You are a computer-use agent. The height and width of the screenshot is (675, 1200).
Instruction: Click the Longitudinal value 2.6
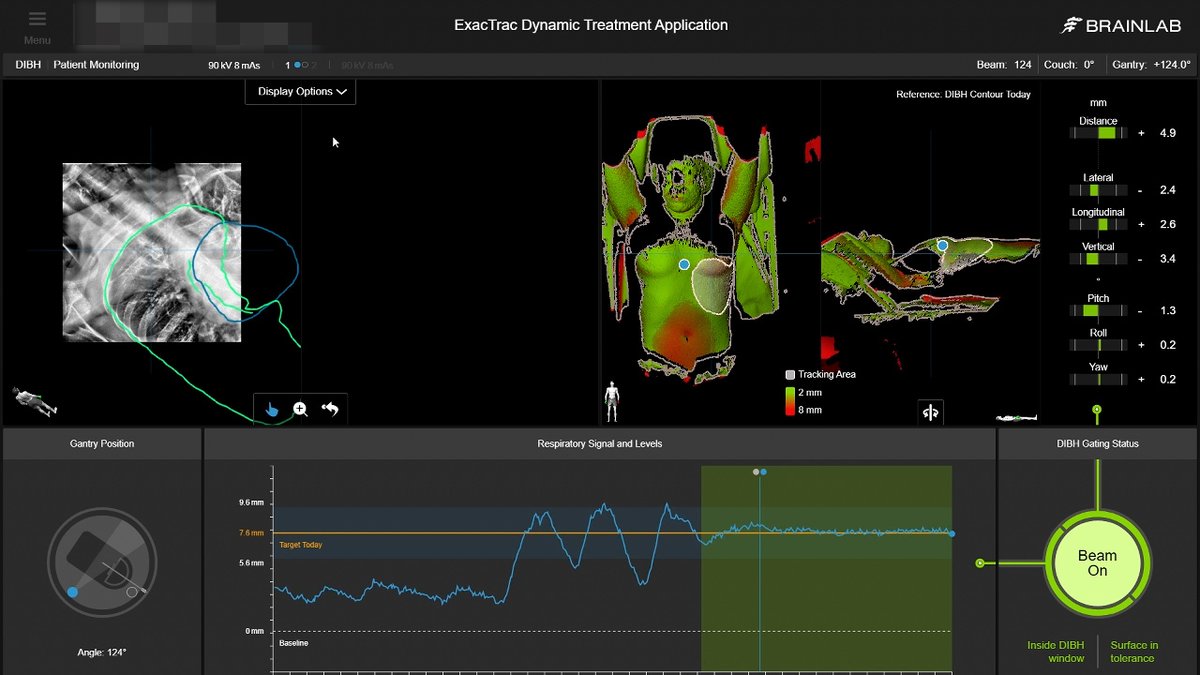(x=1167, y=225)
